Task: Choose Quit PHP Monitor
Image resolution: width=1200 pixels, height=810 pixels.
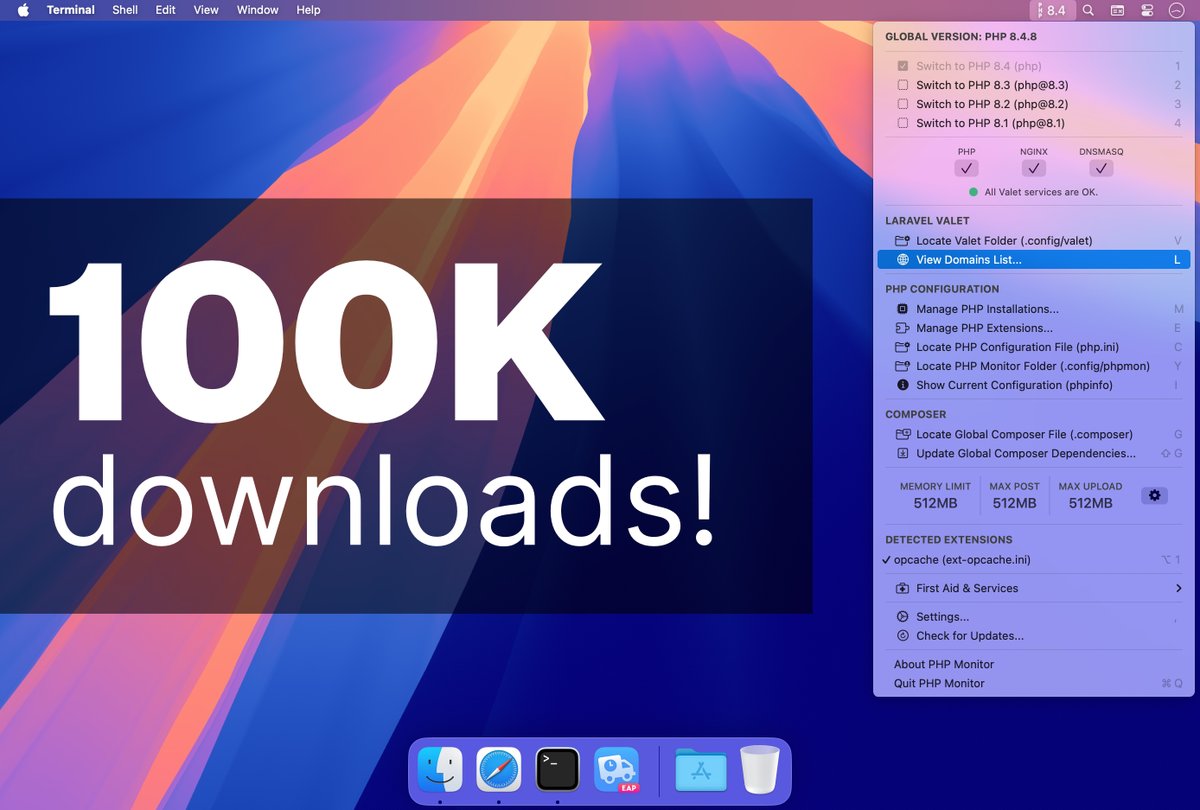Action: 1033,683
